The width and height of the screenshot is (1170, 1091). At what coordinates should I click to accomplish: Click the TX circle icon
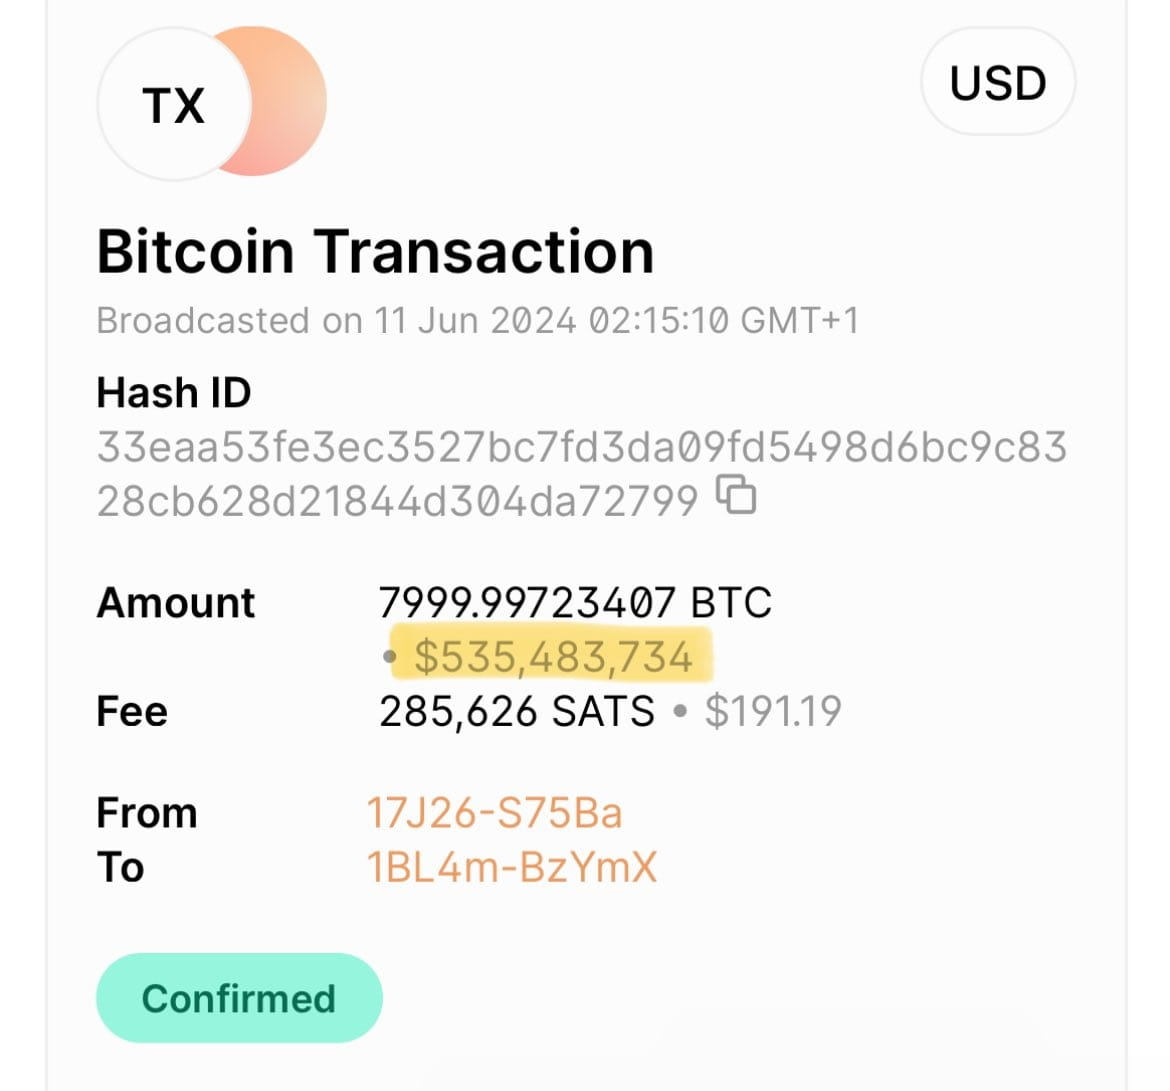(173, 106)
